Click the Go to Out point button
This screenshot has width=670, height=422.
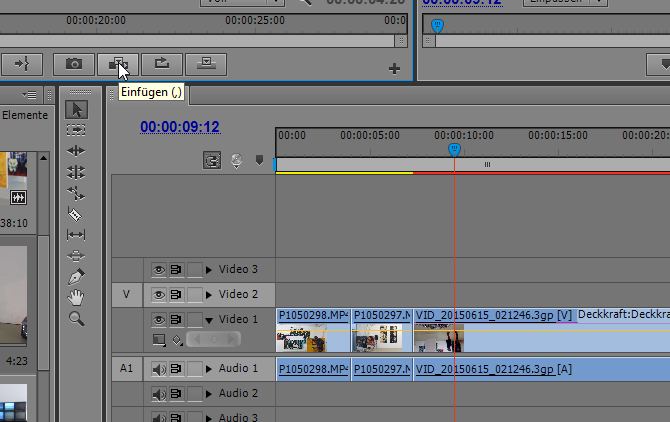(x=22, y=64)
